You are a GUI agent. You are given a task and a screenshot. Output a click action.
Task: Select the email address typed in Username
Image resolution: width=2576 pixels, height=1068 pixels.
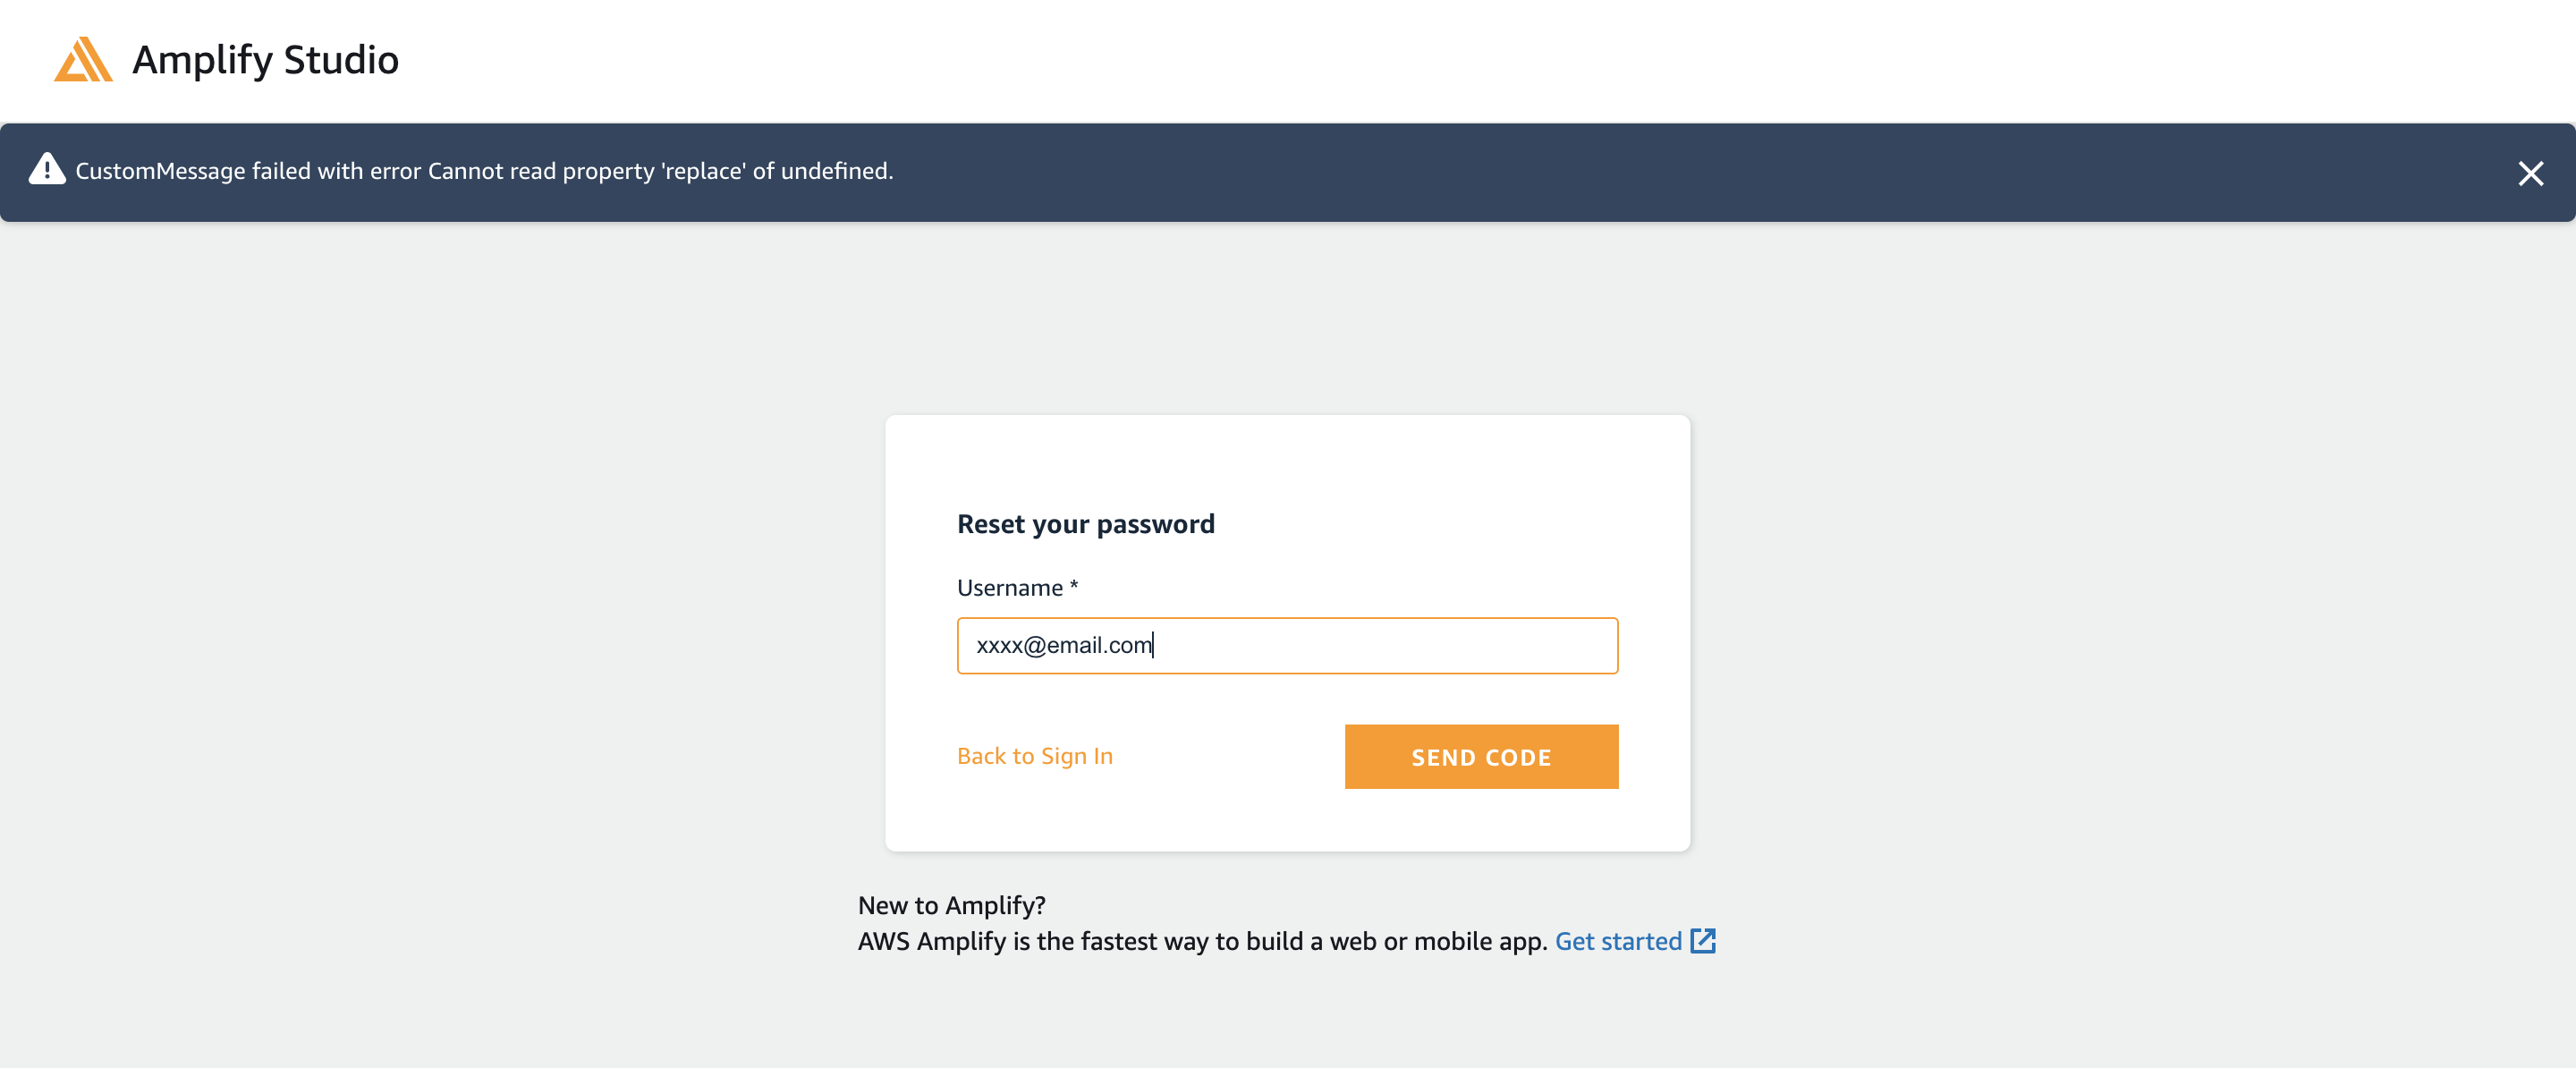pos(1064,645)
